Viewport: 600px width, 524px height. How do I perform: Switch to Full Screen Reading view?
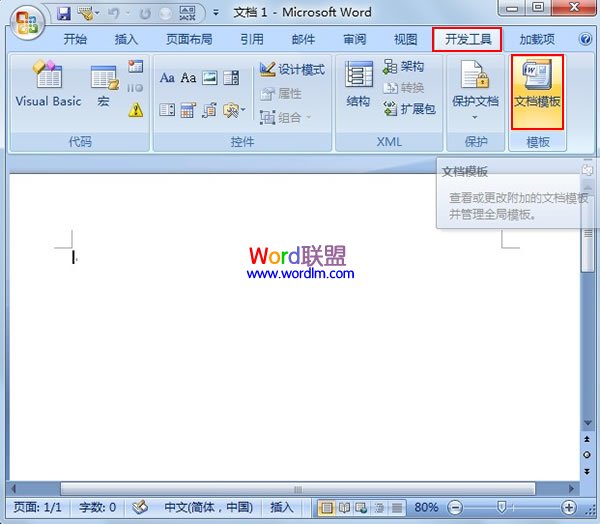[x=344, y=508]
